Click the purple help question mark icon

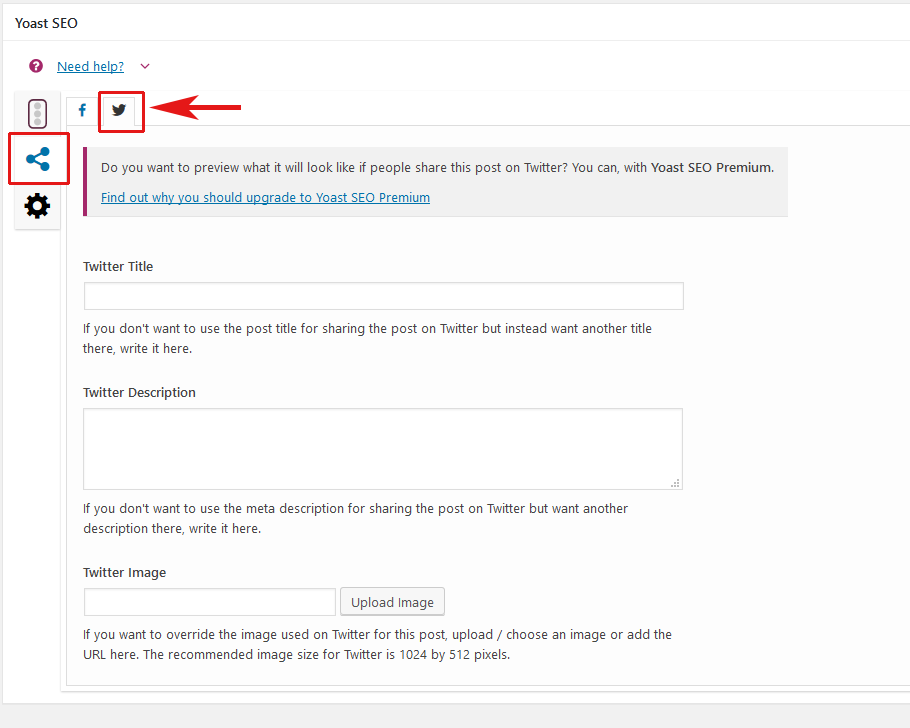point(36,66)
